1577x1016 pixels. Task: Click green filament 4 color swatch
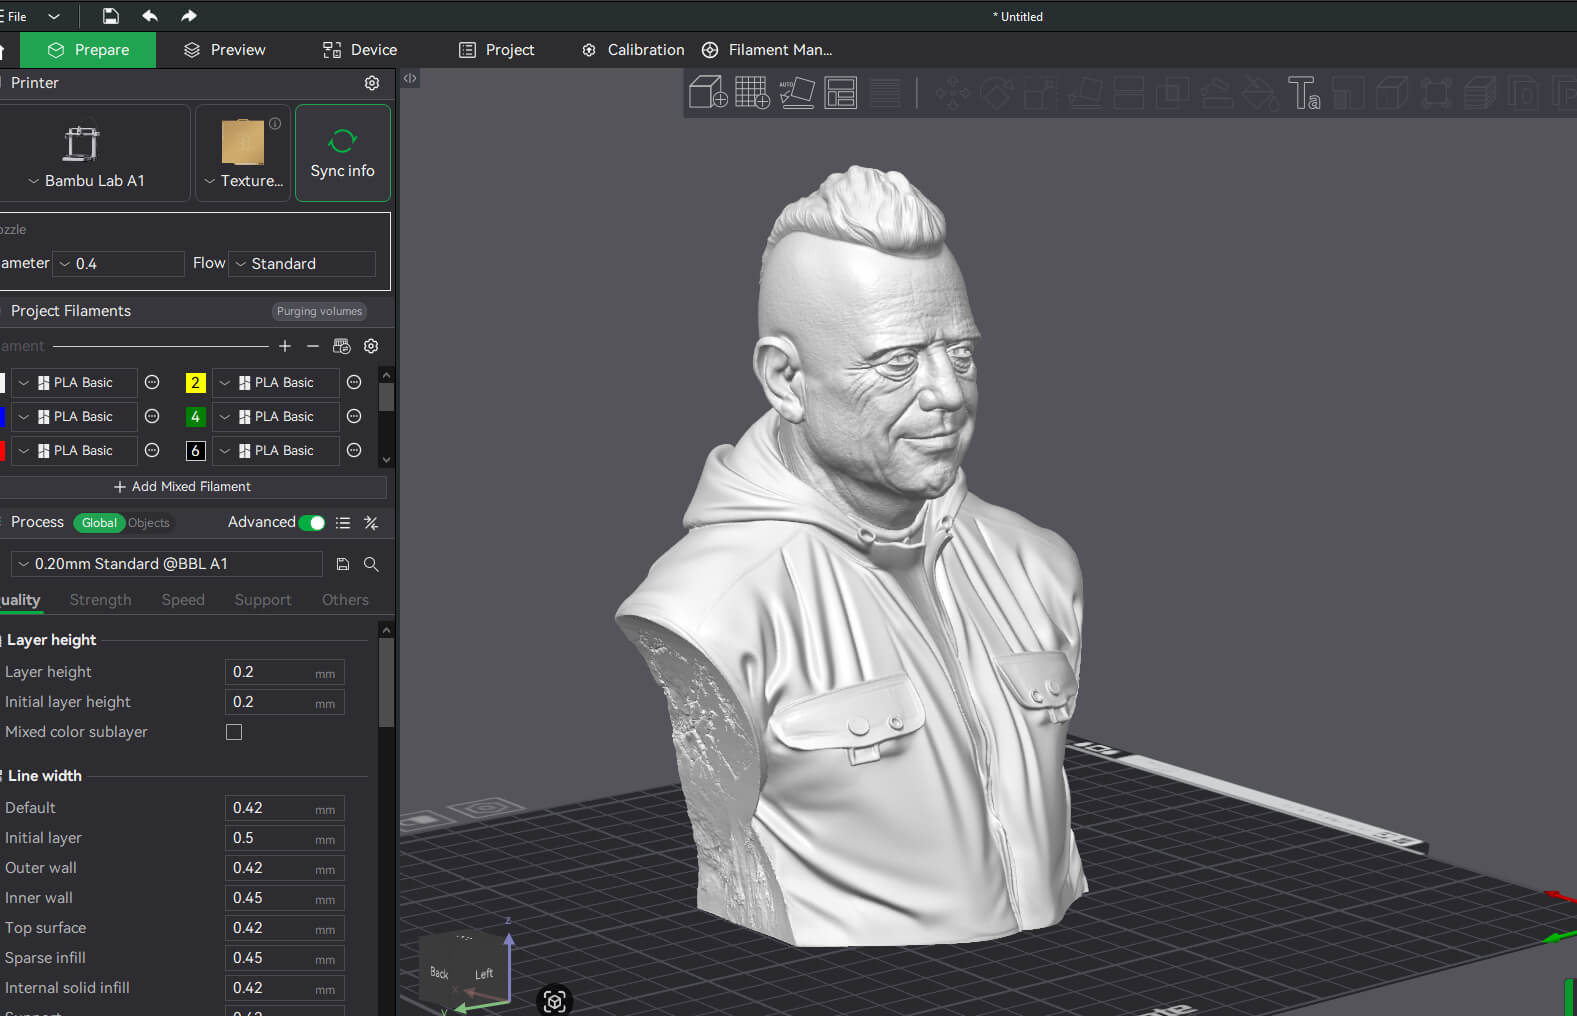point(196,417)
